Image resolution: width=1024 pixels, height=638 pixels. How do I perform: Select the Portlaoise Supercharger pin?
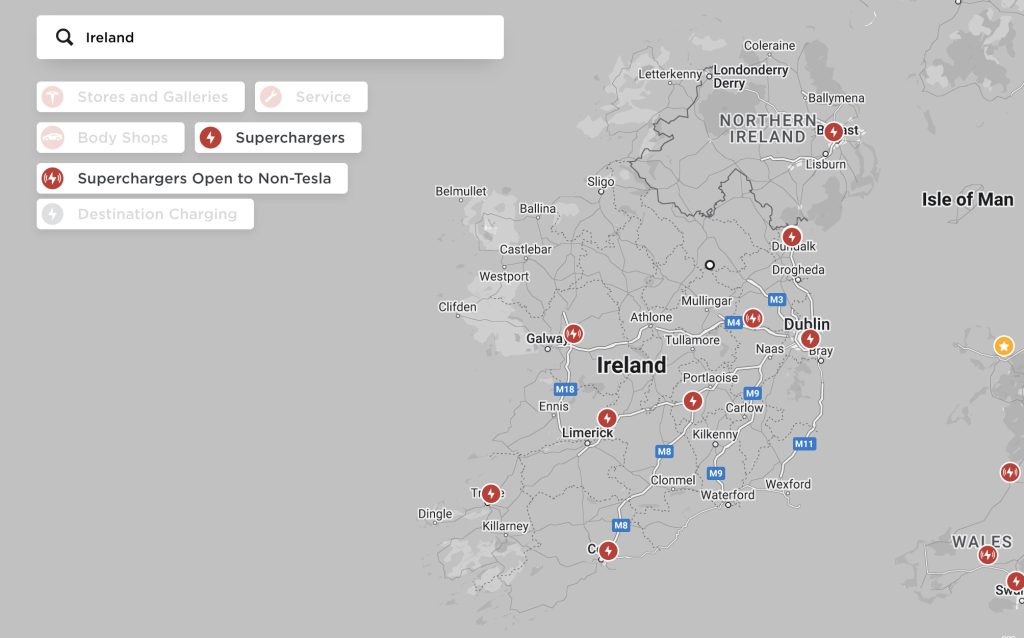[693, 401]
